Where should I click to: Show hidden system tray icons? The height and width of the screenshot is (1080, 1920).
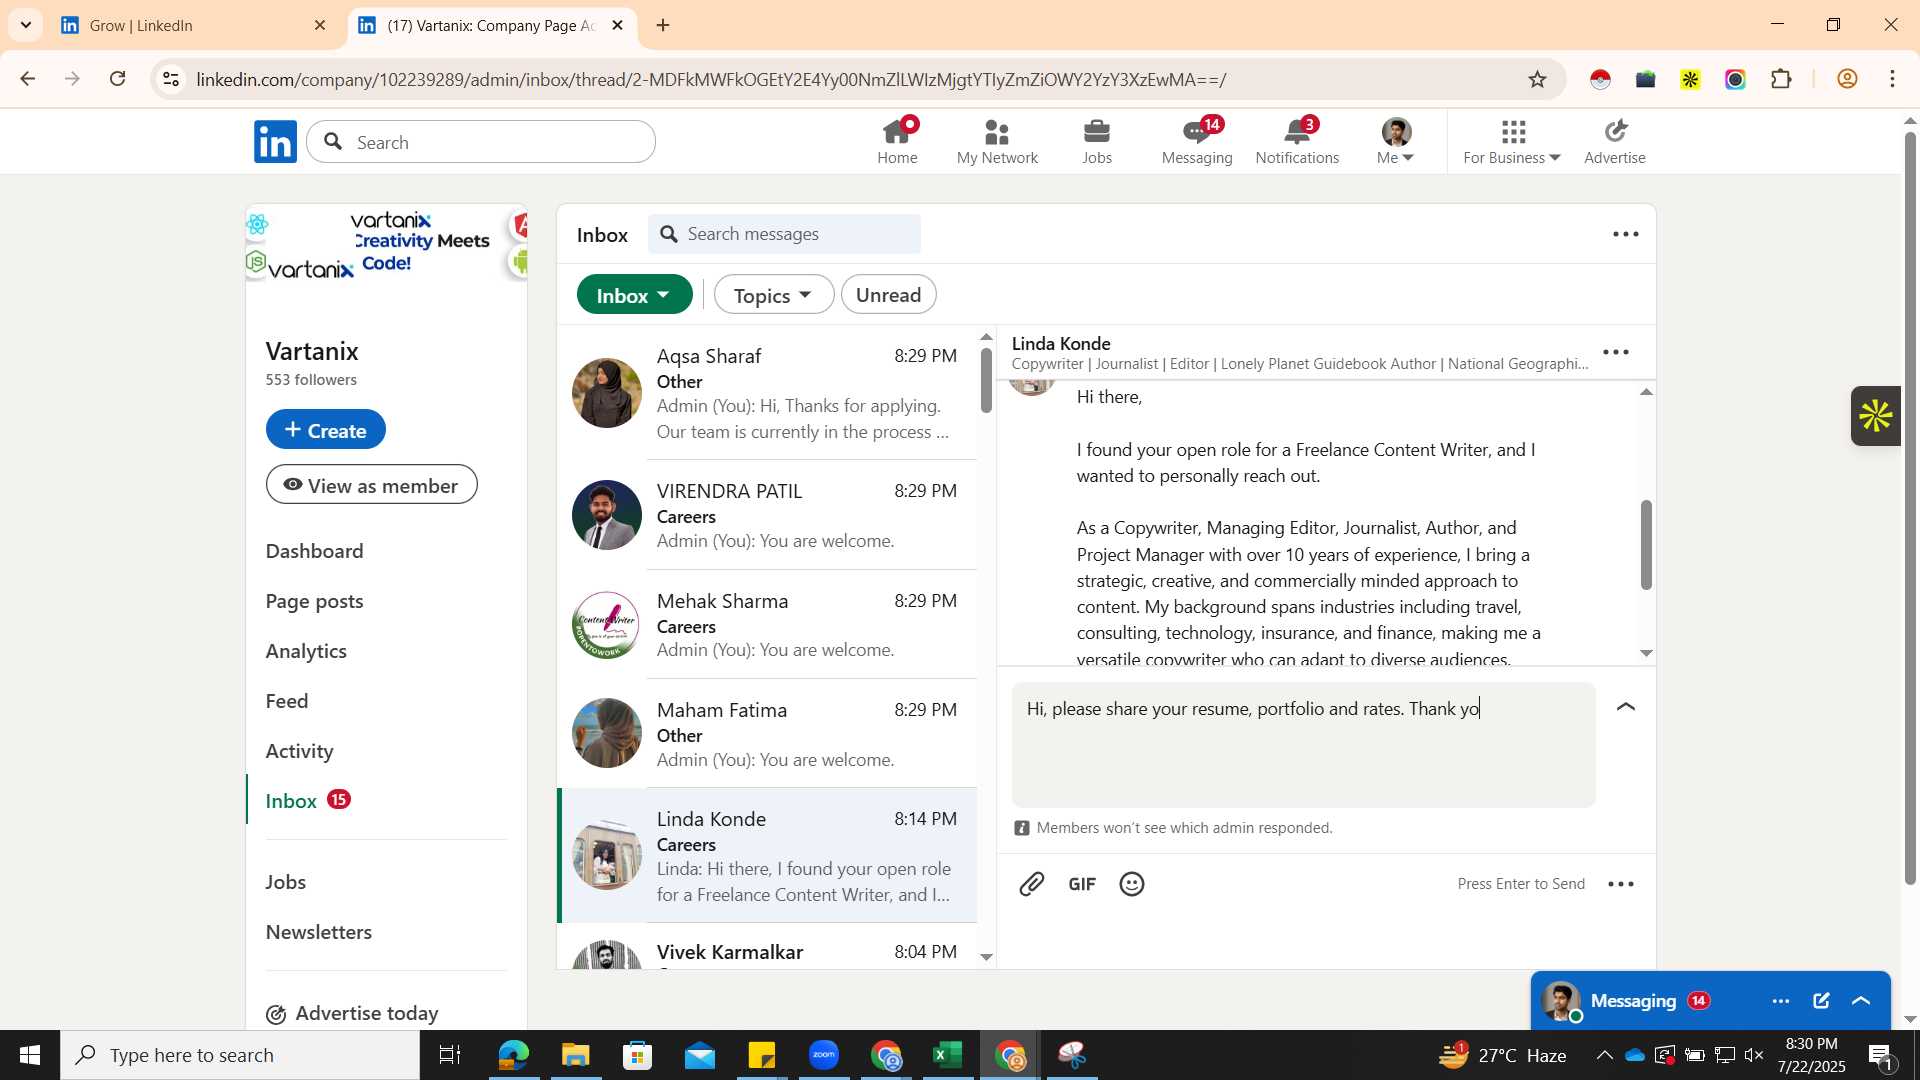pos(1604,1055)
